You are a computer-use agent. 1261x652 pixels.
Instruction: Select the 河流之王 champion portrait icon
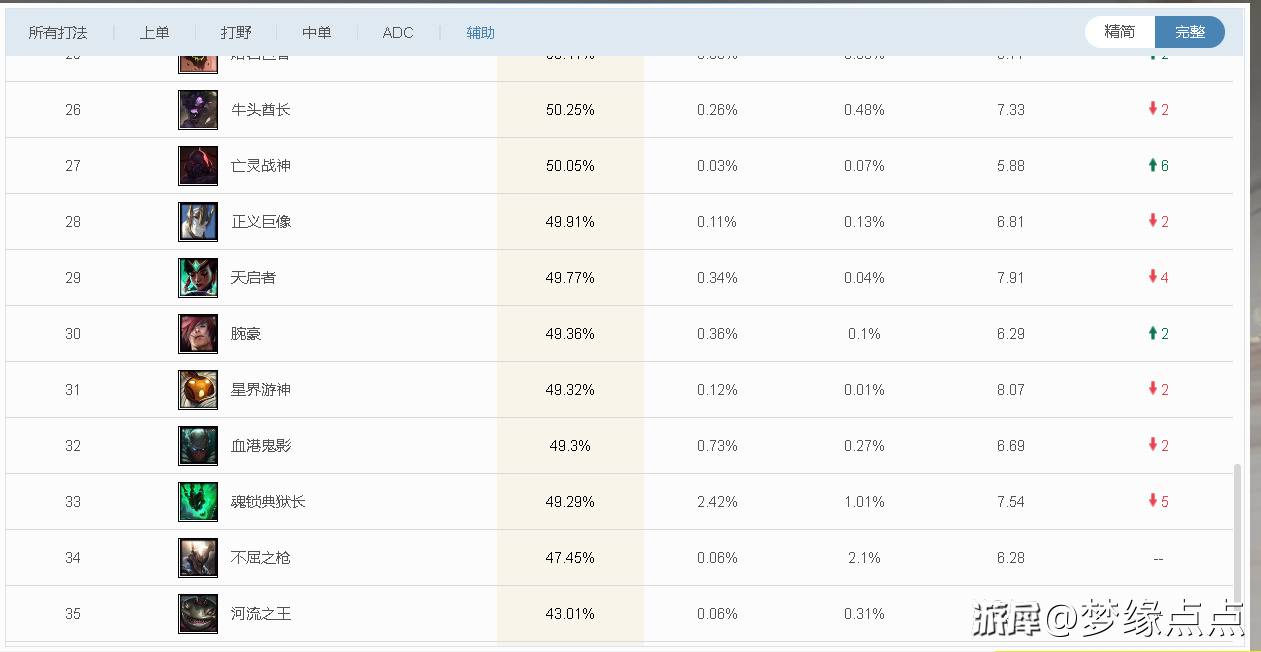pos(198,614)
